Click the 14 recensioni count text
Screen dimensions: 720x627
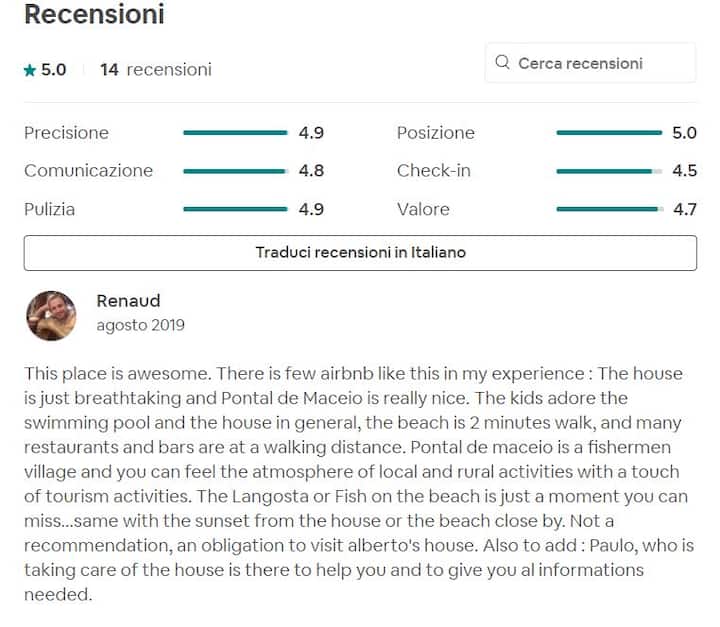point(155,70)
